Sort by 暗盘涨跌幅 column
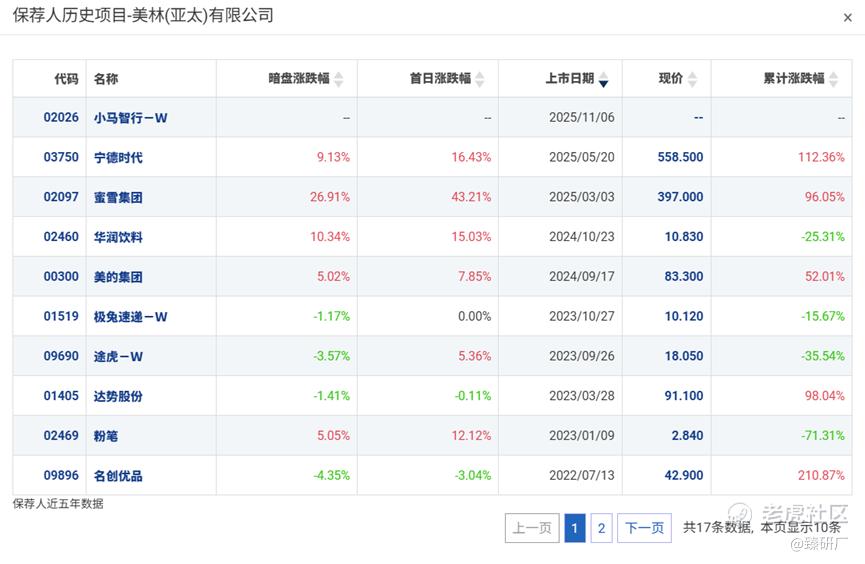This screenshot has width=865, height=564. 339,79
